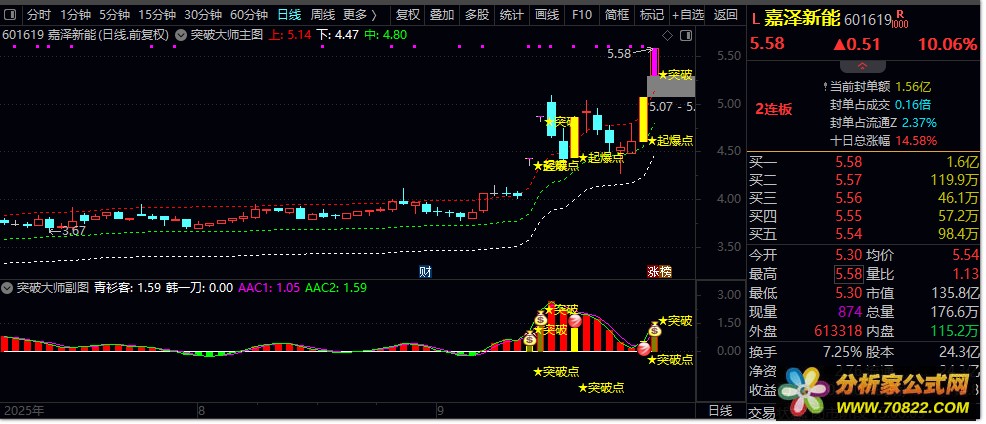986x424 pixels.
Task: Click the 多股 multi-stock button
Action: (477, 14)
